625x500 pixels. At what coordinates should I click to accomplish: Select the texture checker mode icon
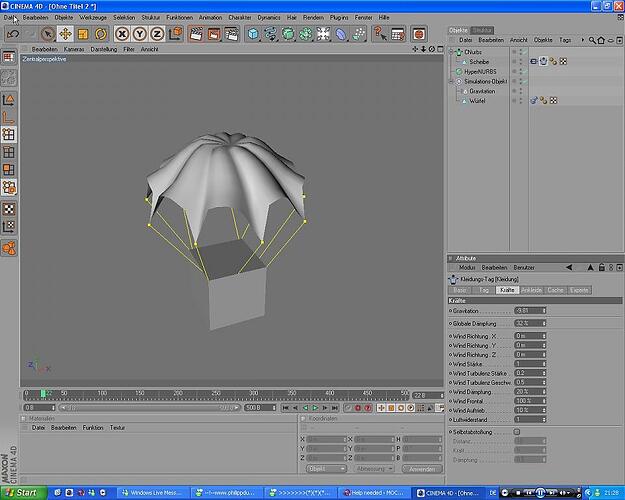click(9, 209)
